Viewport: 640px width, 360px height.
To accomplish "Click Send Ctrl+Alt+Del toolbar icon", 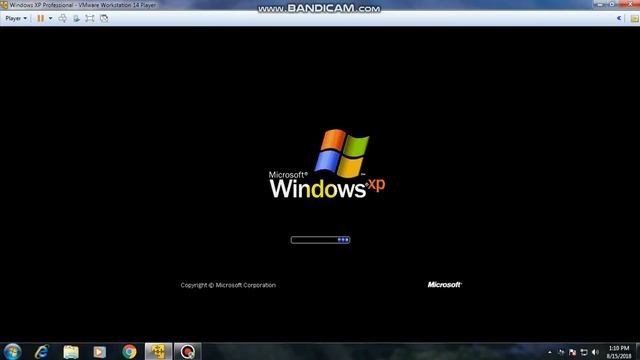I will [x=62, y=18].
